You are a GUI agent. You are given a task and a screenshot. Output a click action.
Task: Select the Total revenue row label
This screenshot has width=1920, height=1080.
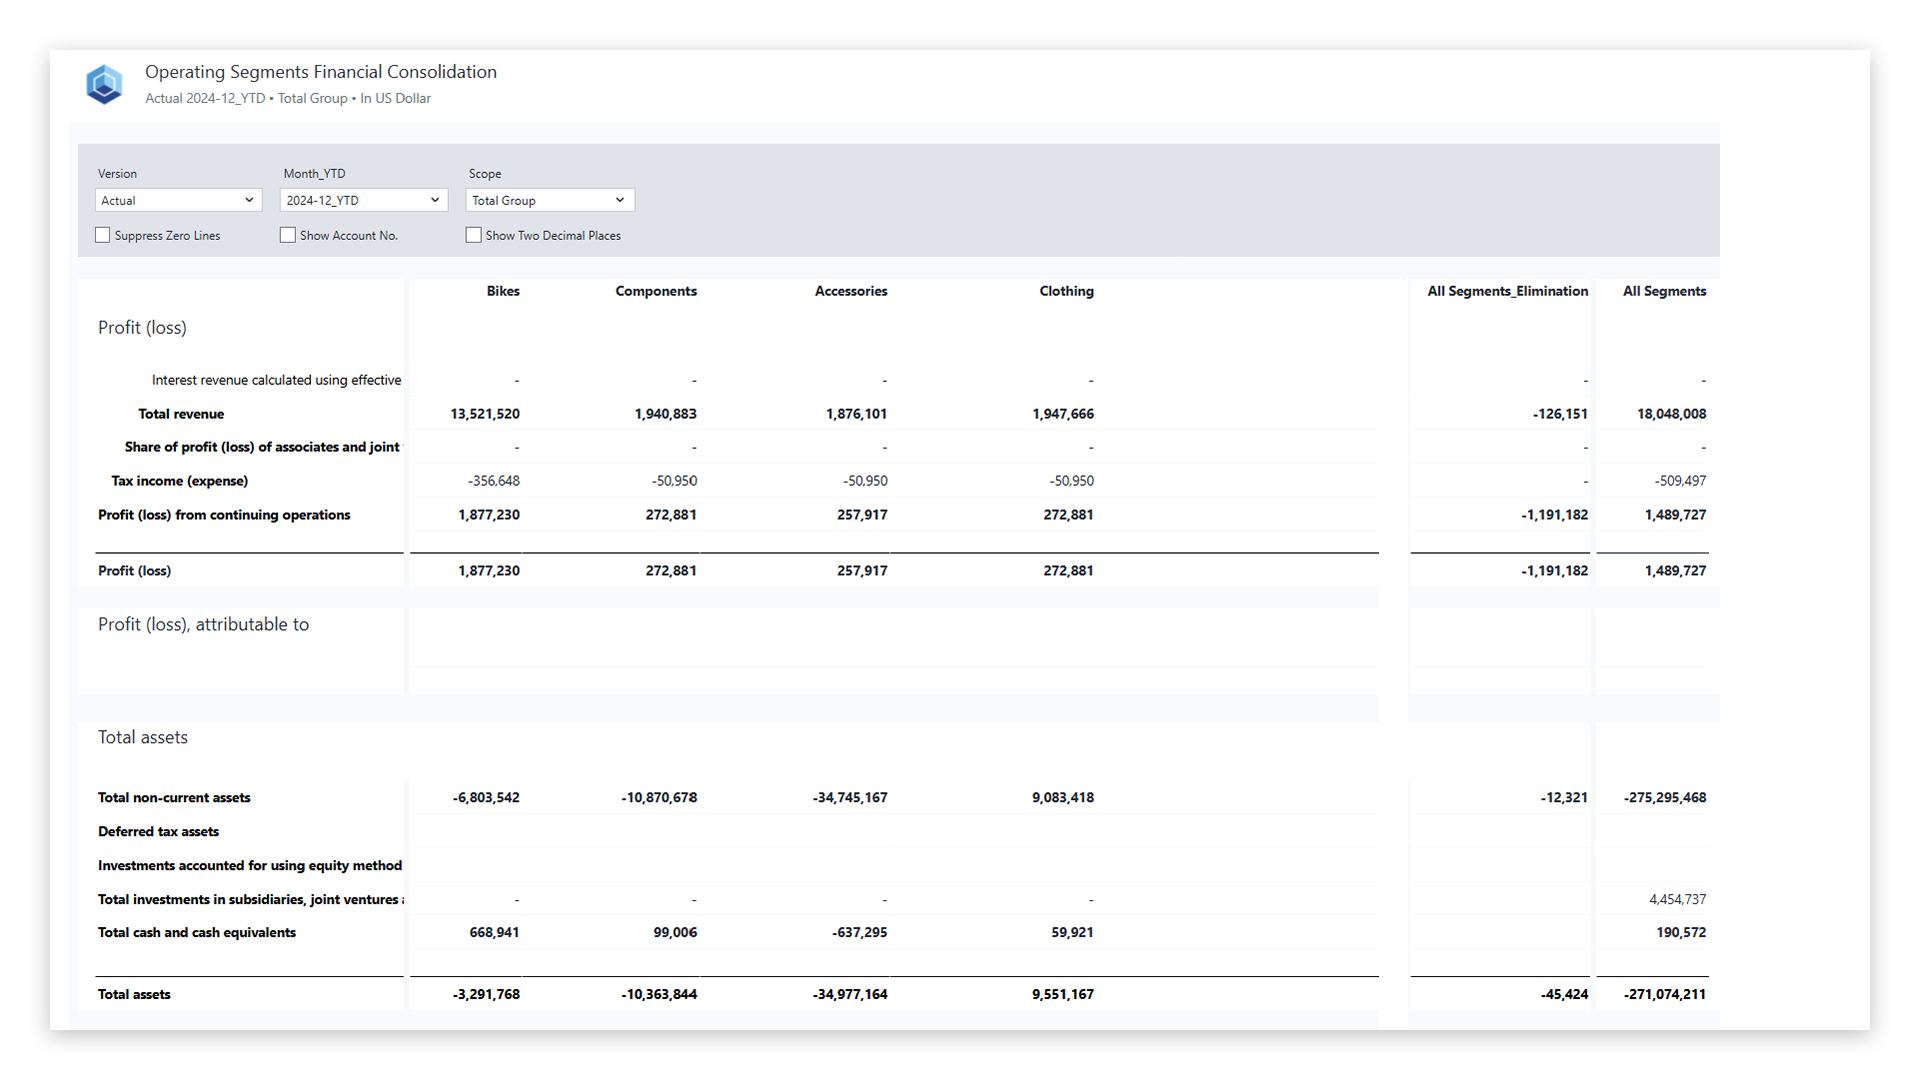pos(181,413)
